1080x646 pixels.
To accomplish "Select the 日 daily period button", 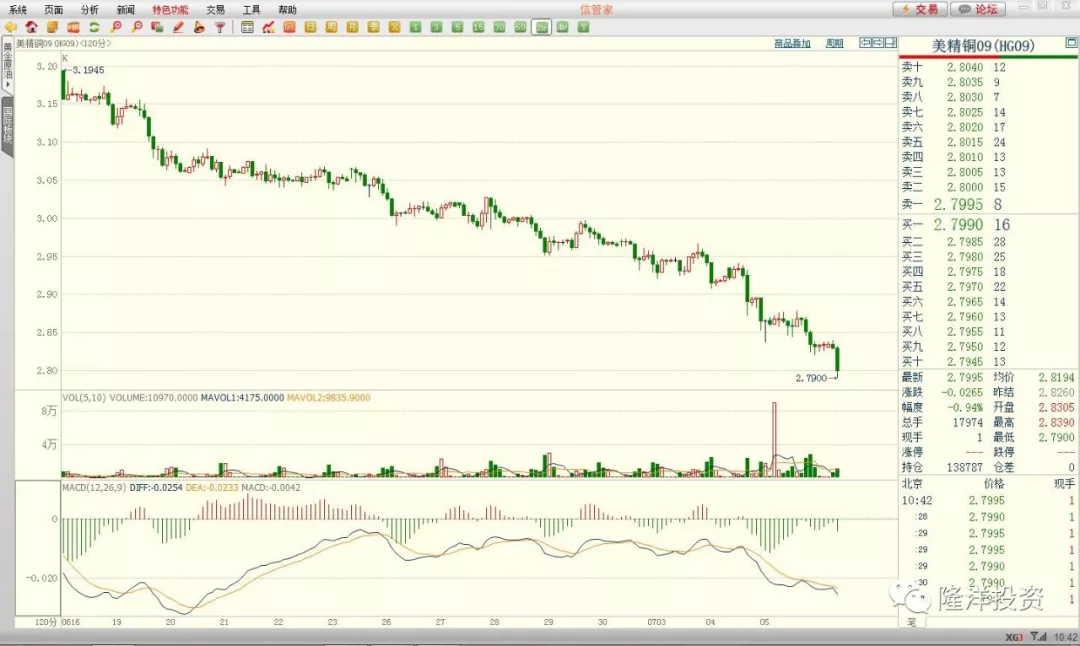I will tap(311, 27).
